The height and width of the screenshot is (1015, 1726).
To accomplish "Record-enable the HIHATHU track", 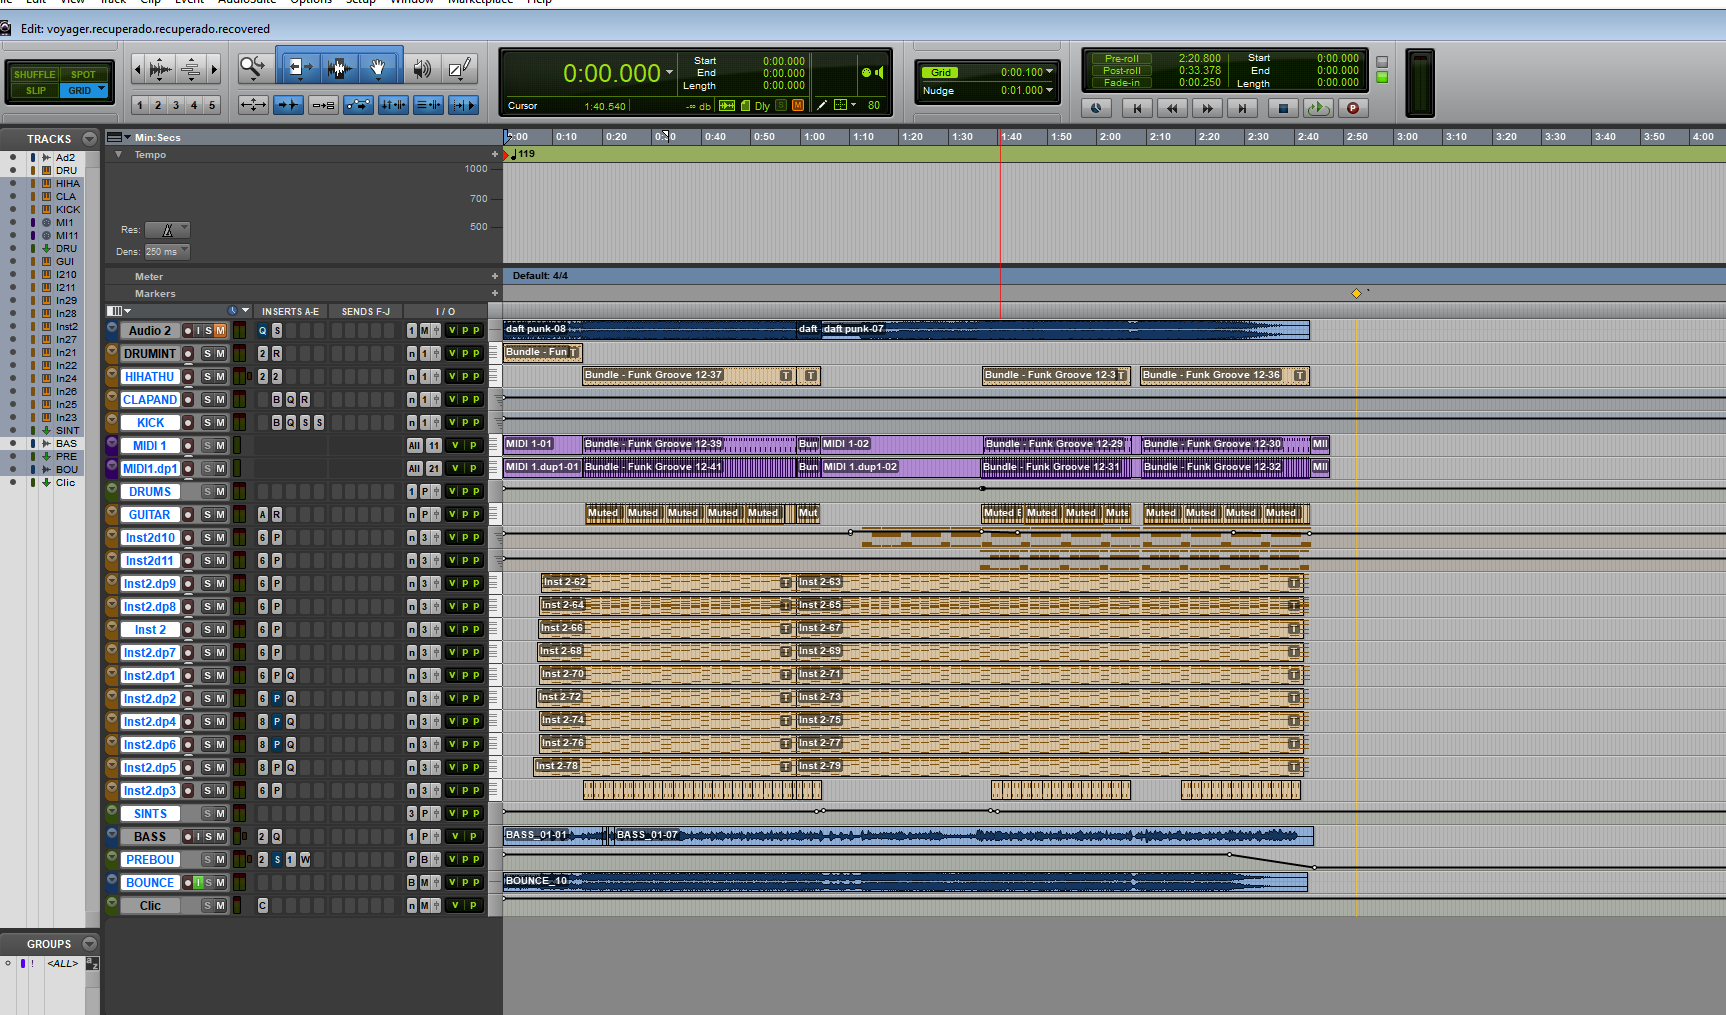I will (188, 377).
